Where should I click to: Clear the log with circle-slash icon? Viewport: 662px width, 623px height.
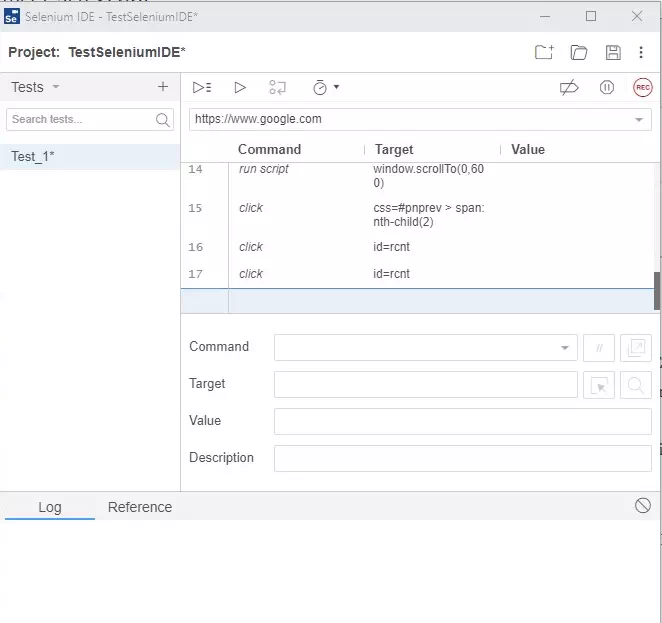click(x=642, y=505)
